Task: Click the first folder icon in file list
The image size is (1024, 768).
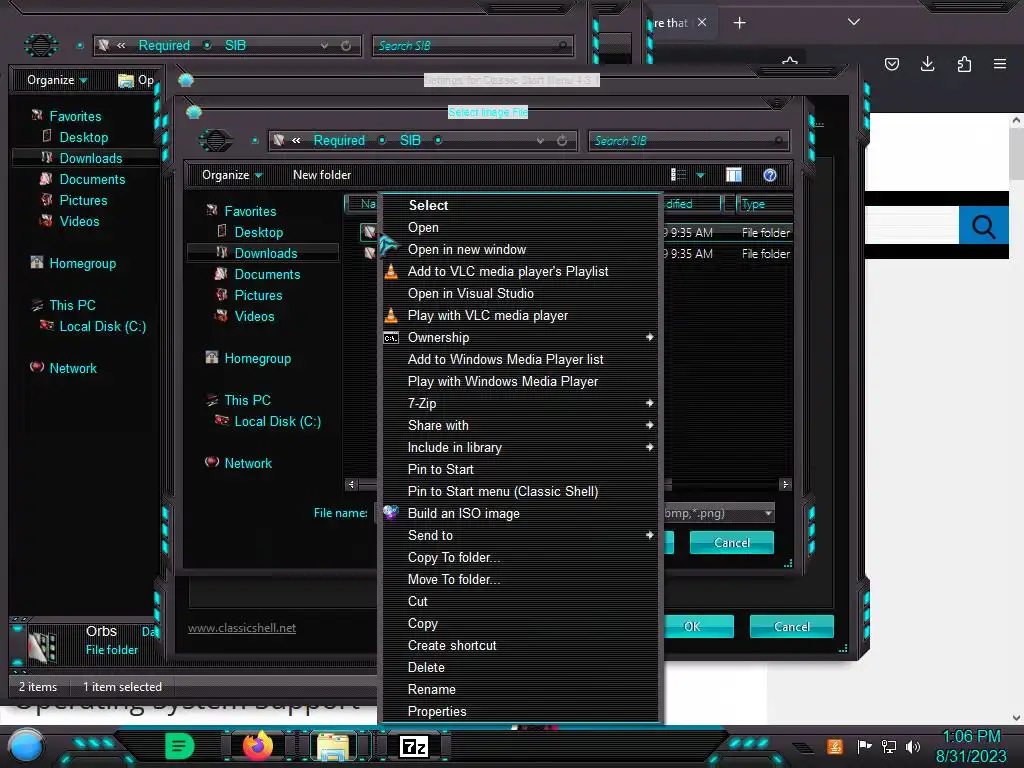Action: pyautogui.click(x=369, y=232)
